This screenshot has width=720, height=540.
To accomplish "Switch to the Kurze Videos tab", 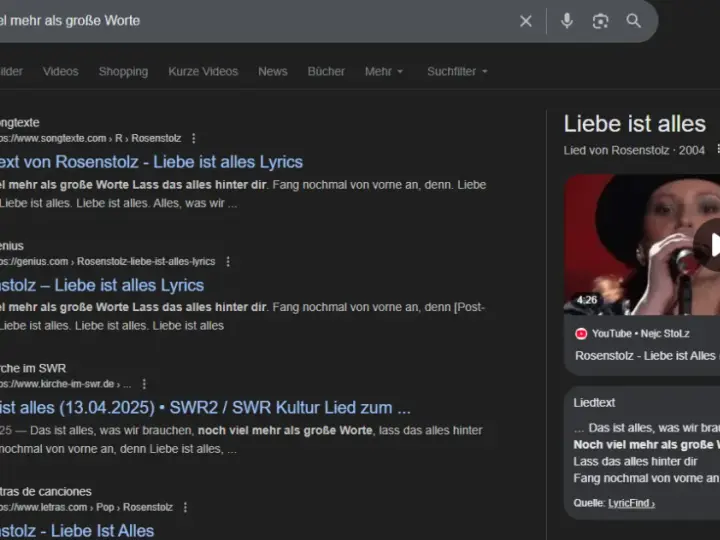I will [203, 71].
